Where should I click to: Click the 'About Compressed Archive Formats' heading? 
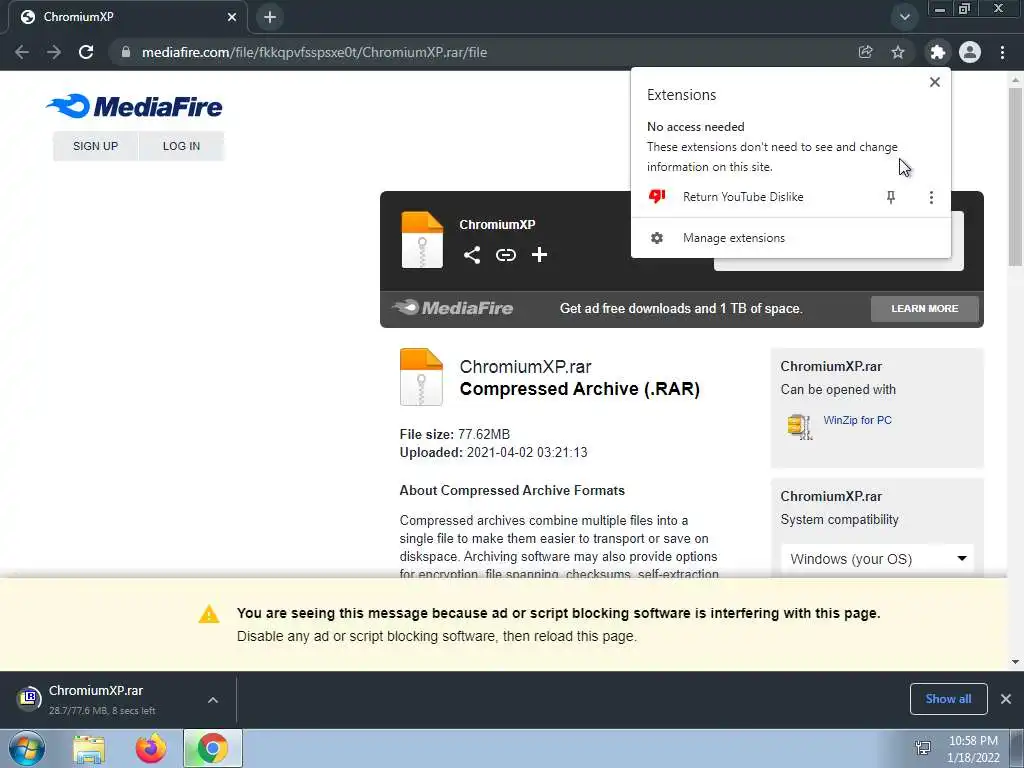(x=512, y=490)
